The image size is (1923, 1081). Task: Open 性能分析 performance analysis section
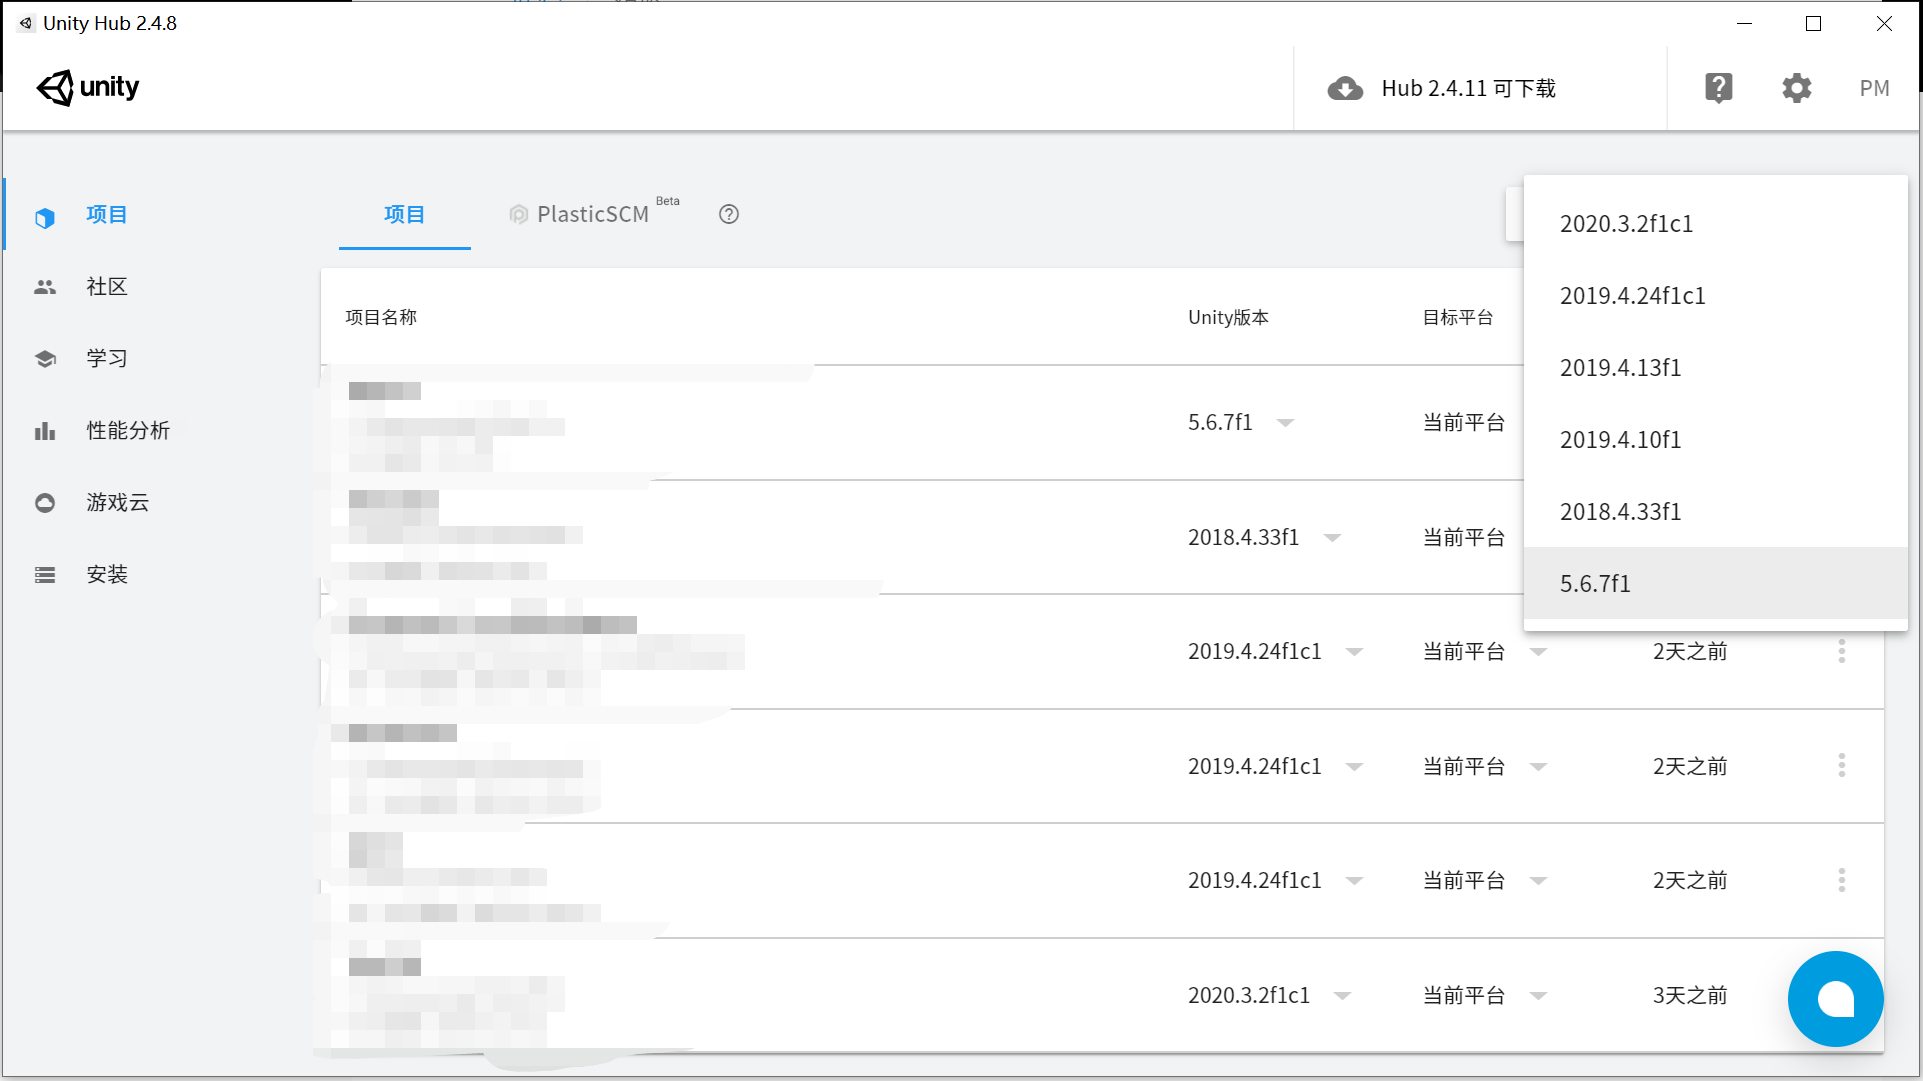(x=128, y=431)
